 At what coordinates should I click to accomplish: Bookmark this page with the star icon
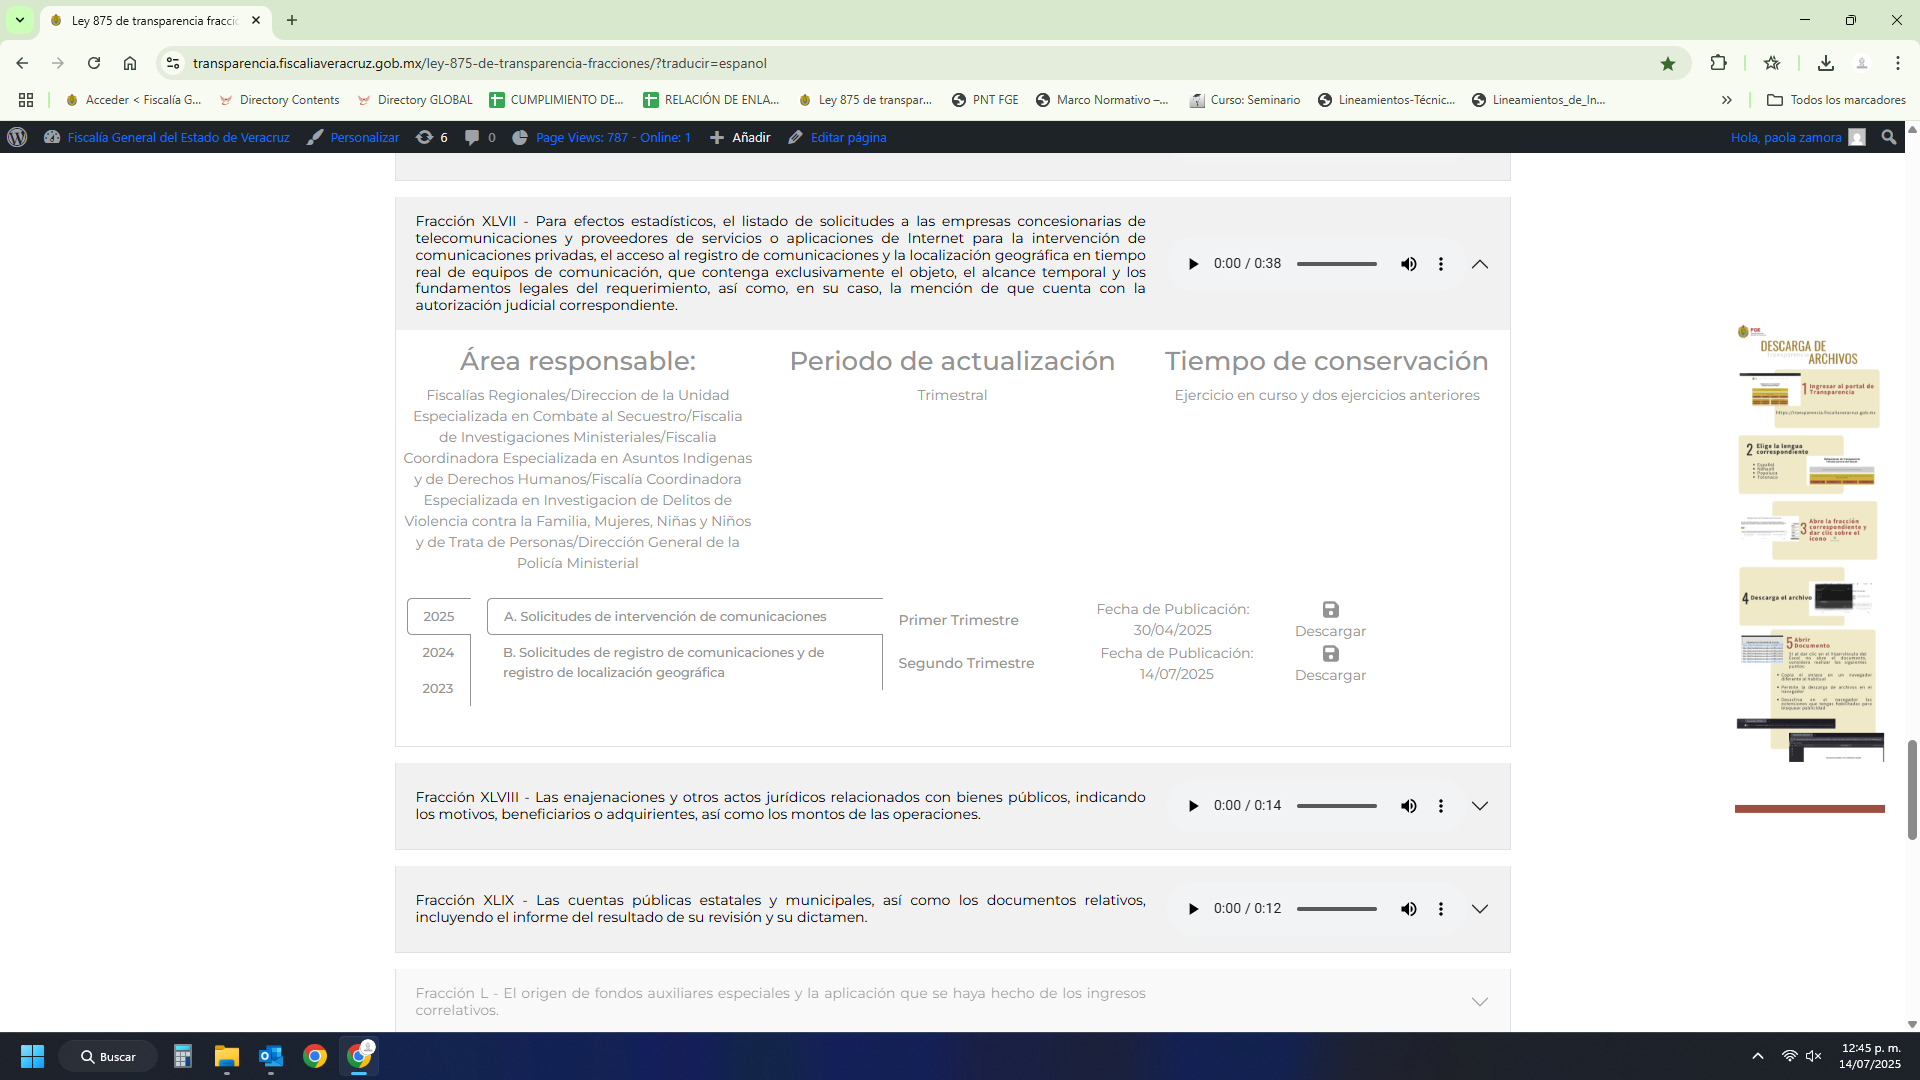1667,63
